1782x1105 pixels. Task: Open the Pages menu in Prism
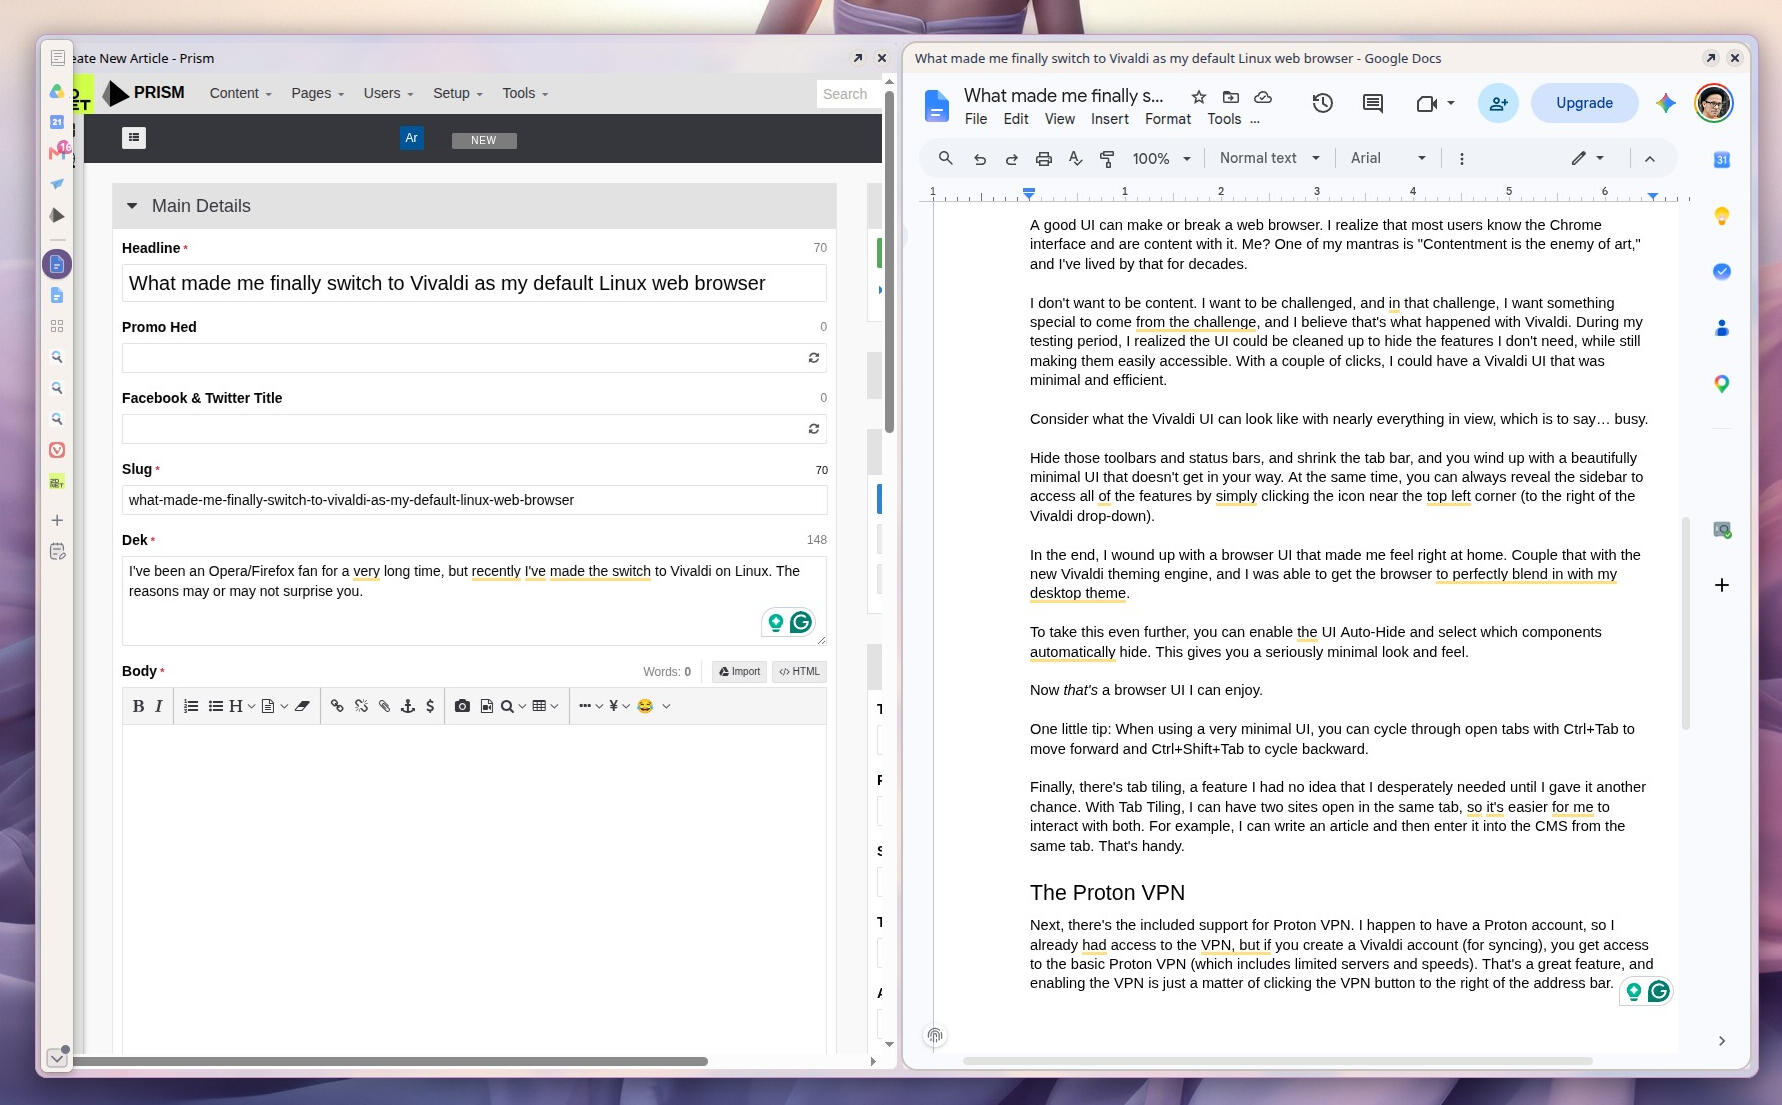317,93
